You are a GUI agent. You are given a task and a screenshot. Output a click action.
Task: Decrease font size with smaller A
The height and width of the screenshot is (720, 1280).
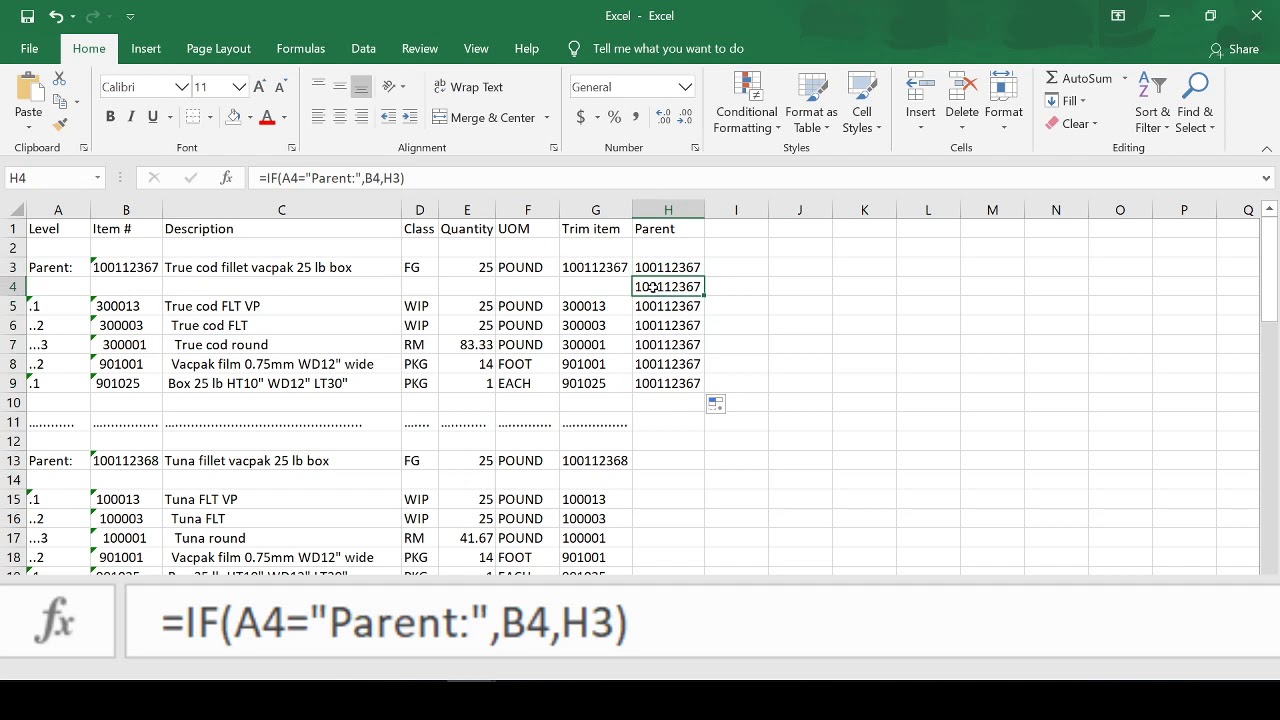281,87
